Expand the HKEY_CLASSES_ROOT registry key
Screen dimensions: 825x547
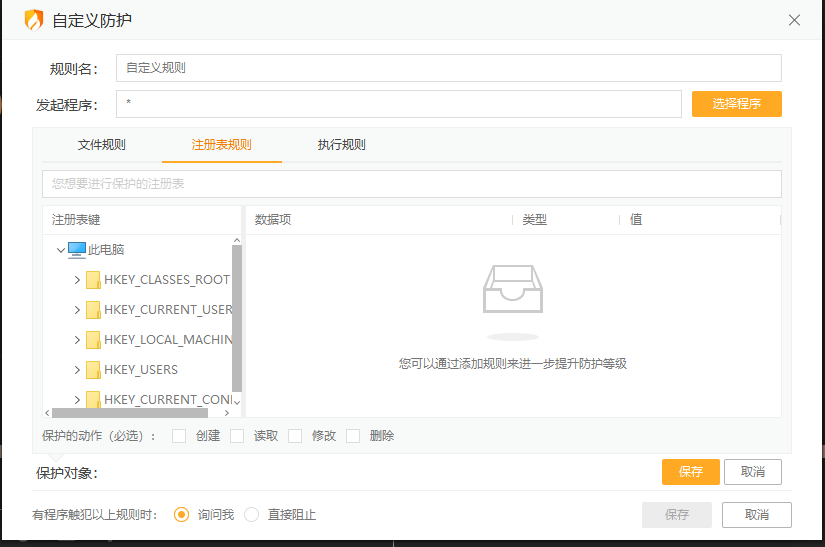click(77, 280)
